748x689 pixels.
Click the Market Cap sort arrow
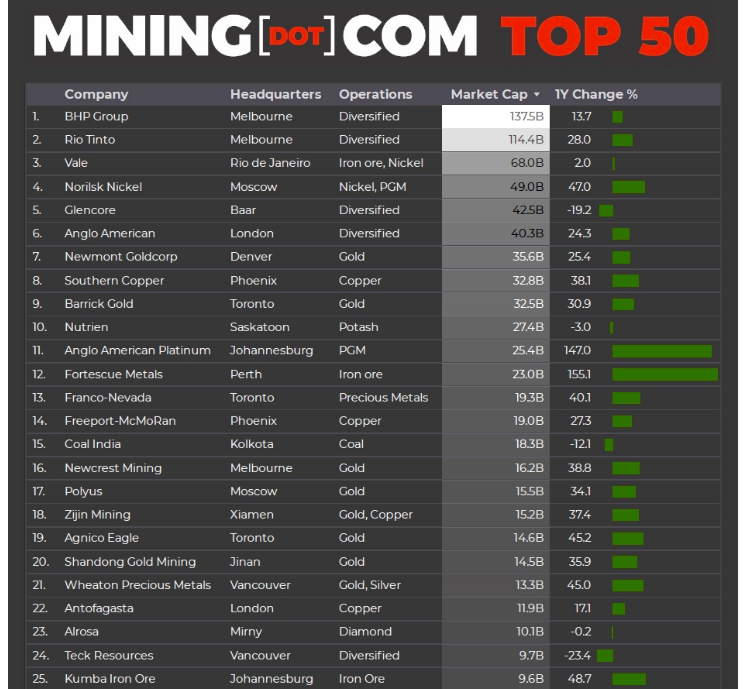[537, 94]
